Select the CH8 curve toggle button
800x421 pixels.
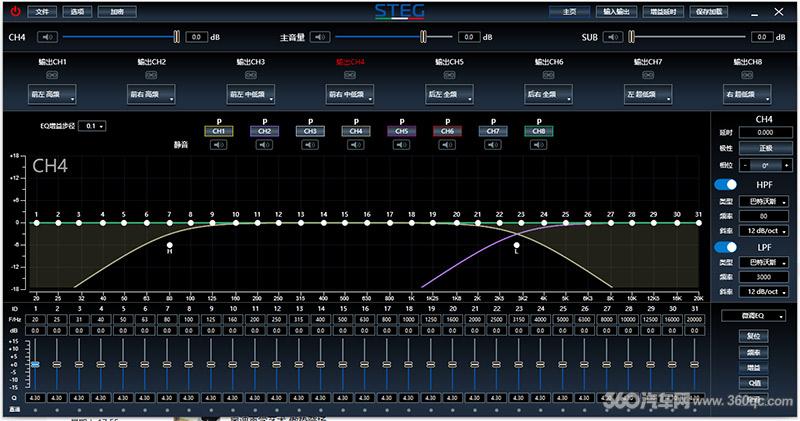point(539,131)
